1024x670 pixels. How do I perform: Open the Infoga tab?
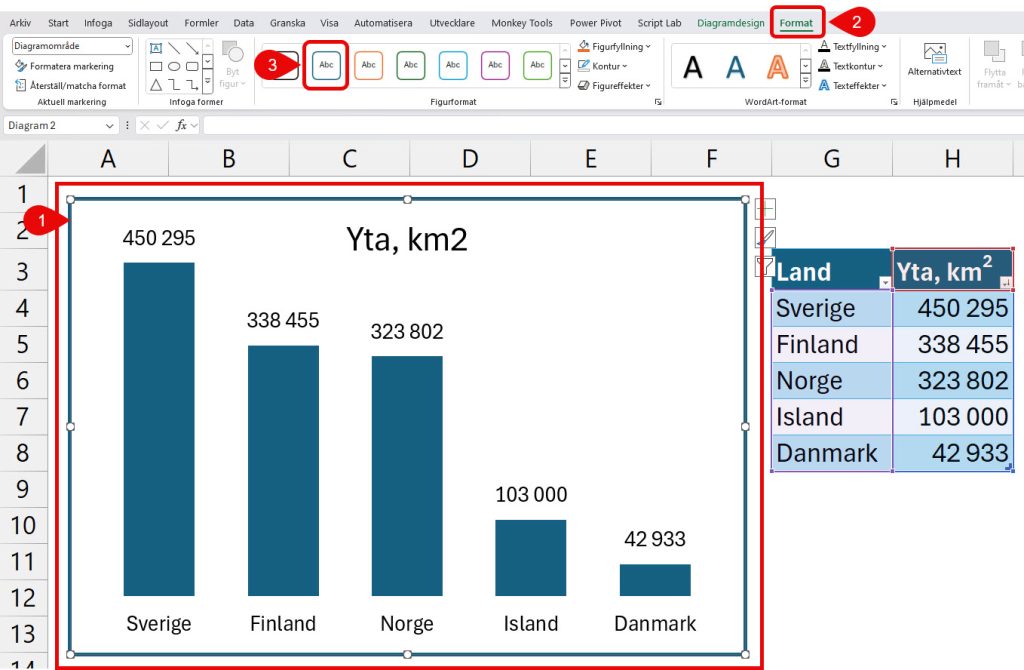[x=98, y=23]
